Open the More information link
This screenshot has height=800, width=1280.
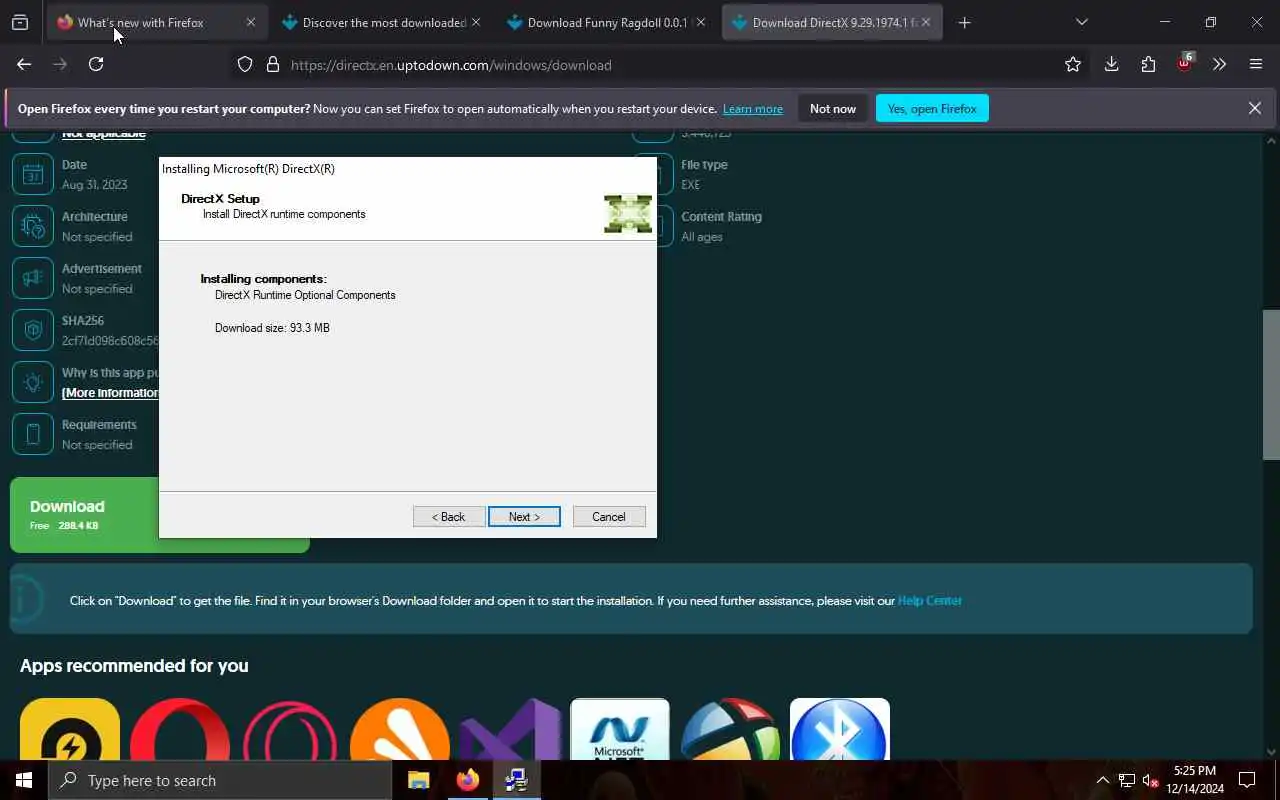tap(110, 393)
